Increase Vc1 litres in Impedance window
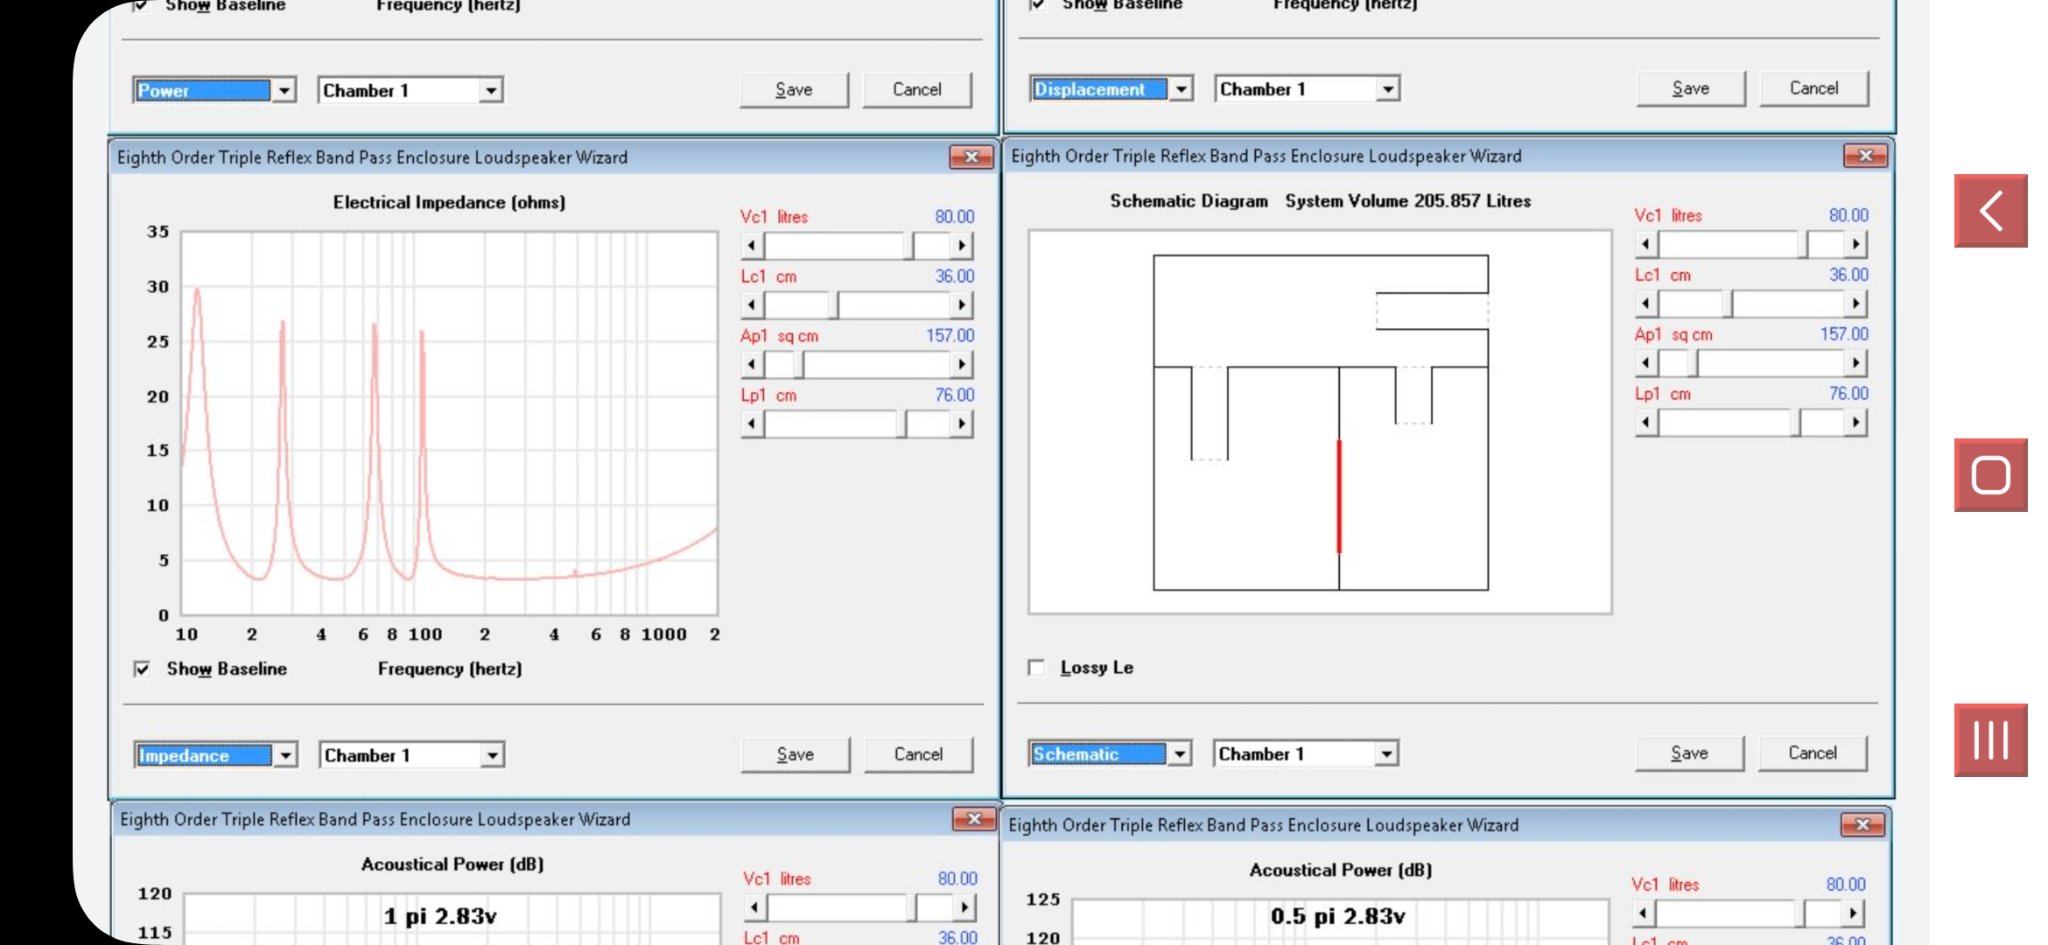 pos(962,245)
